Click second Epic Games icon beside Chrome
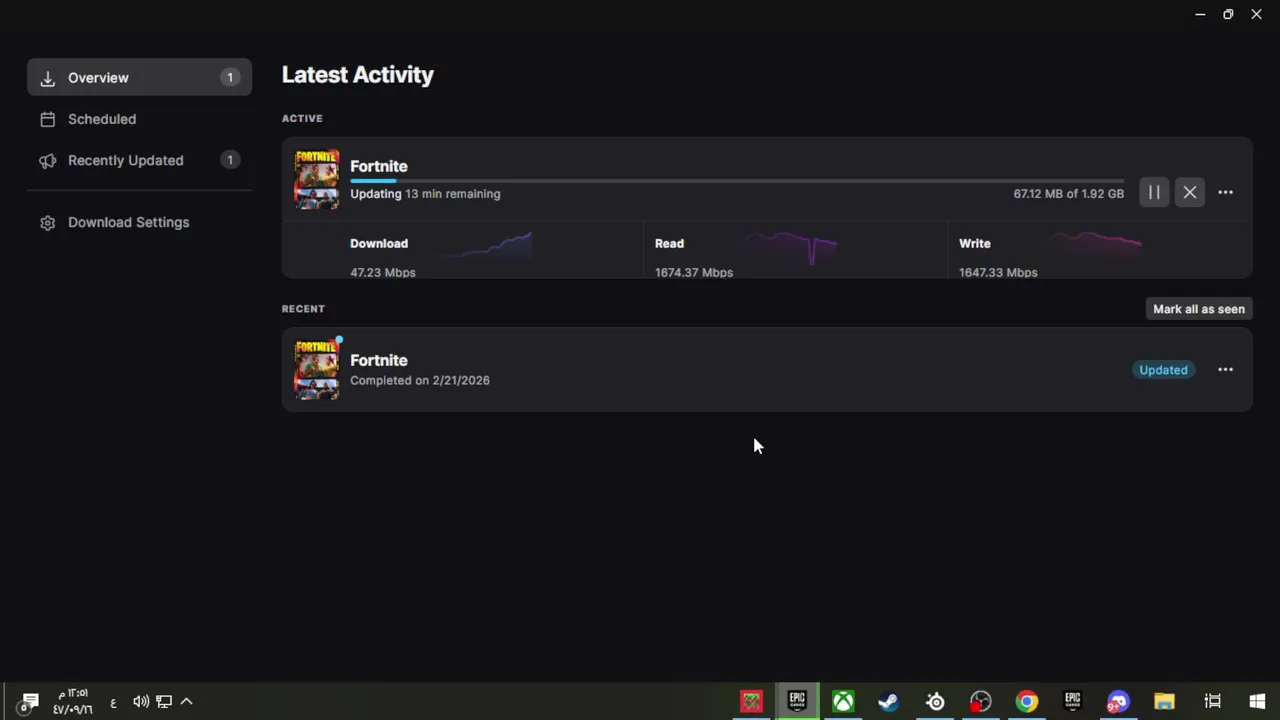Screen dimensions: 1280x720 tap(1072, 702)
